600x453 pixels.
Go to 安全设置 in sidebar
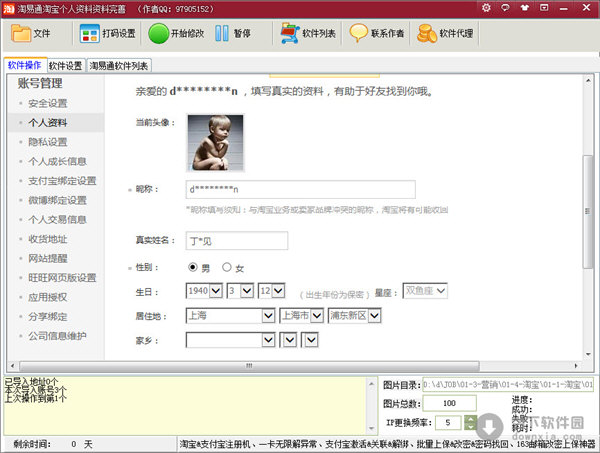[x=48, y=103]
